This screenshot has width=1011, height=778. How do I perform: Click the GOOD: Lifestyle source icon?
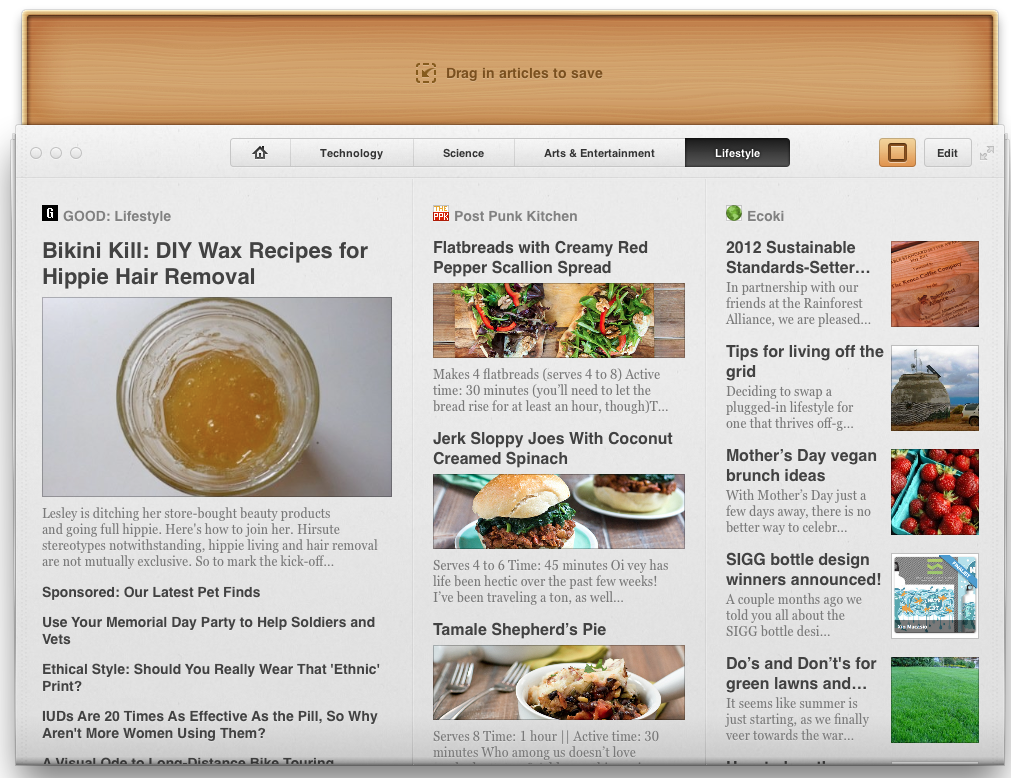(50, 213)
